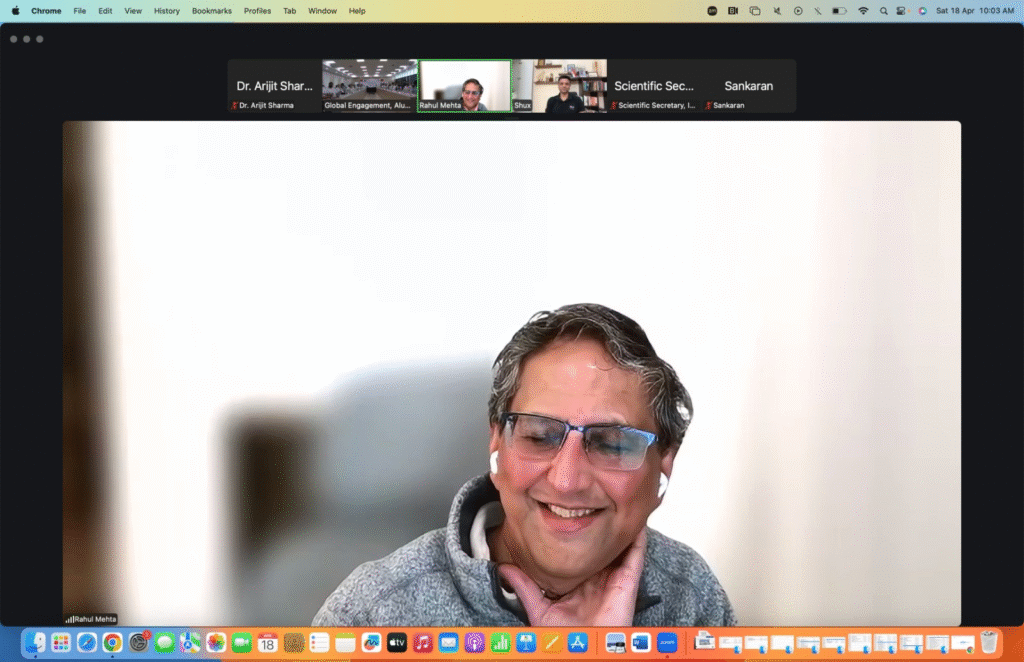Click the Spotlight search icon in menu bar
The width and height of the screenshot is (1024, 662).
tap(883, 11)
